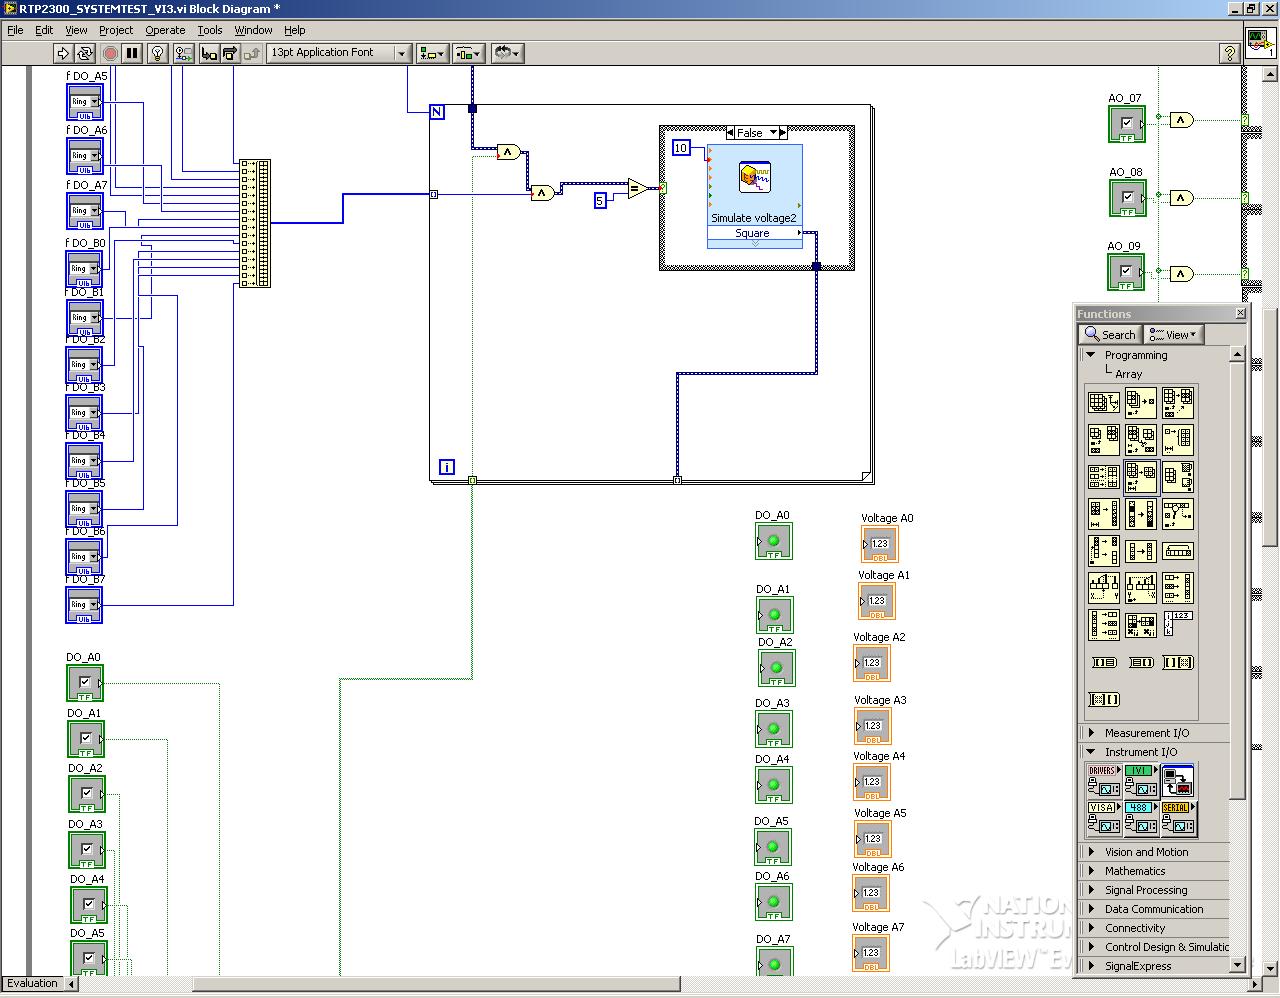Viewport: 1280px width, 998px height.
Task: Click the Run arrow button
Action: coord(62,53)
